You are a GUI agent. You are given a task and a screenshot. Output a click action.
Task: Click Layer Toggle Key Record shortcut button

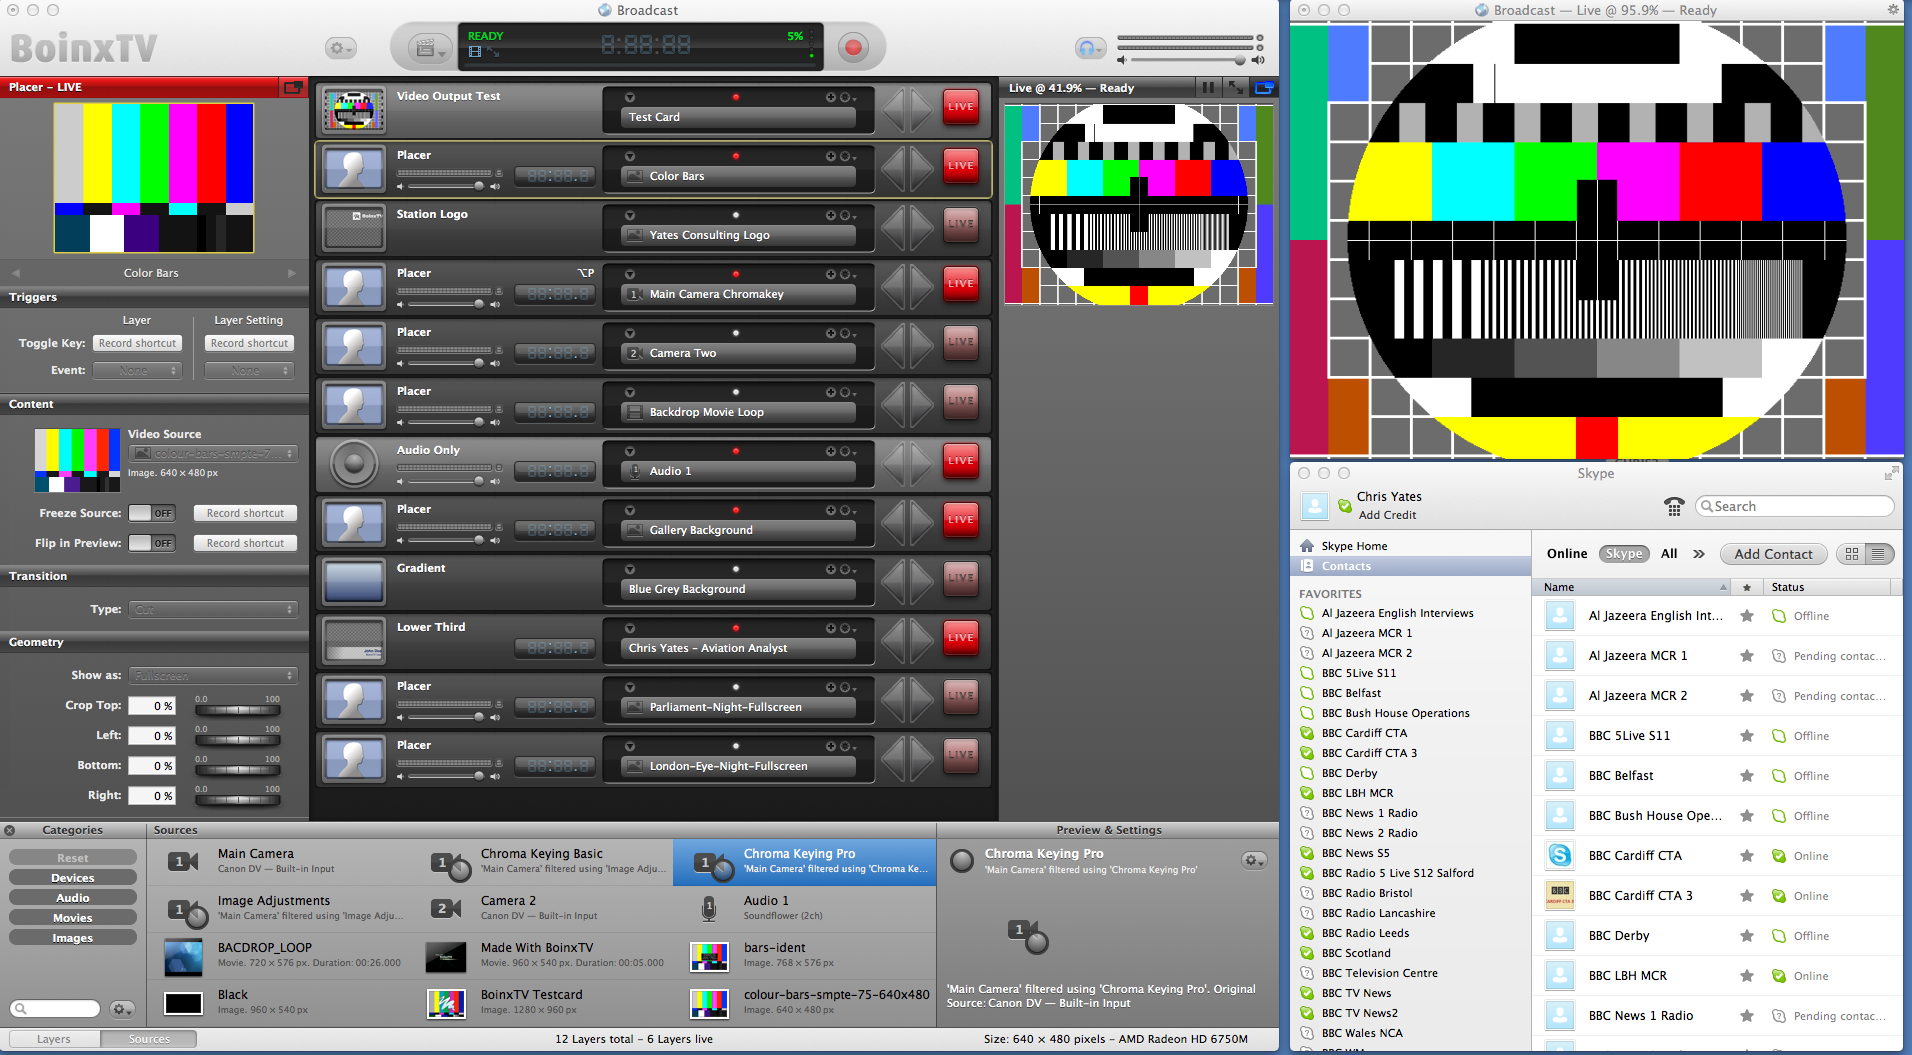[x=138, y=343]
